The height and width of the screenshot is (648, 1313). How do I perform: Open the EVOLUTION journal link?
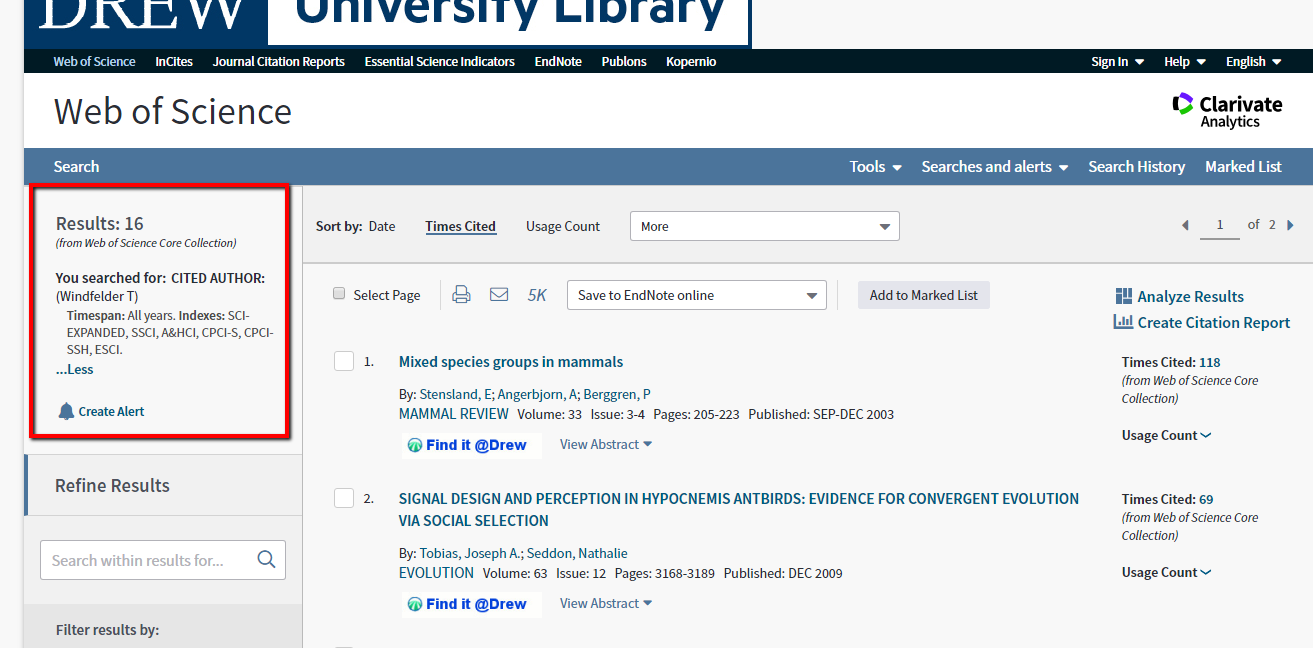[x=436, y=573]
